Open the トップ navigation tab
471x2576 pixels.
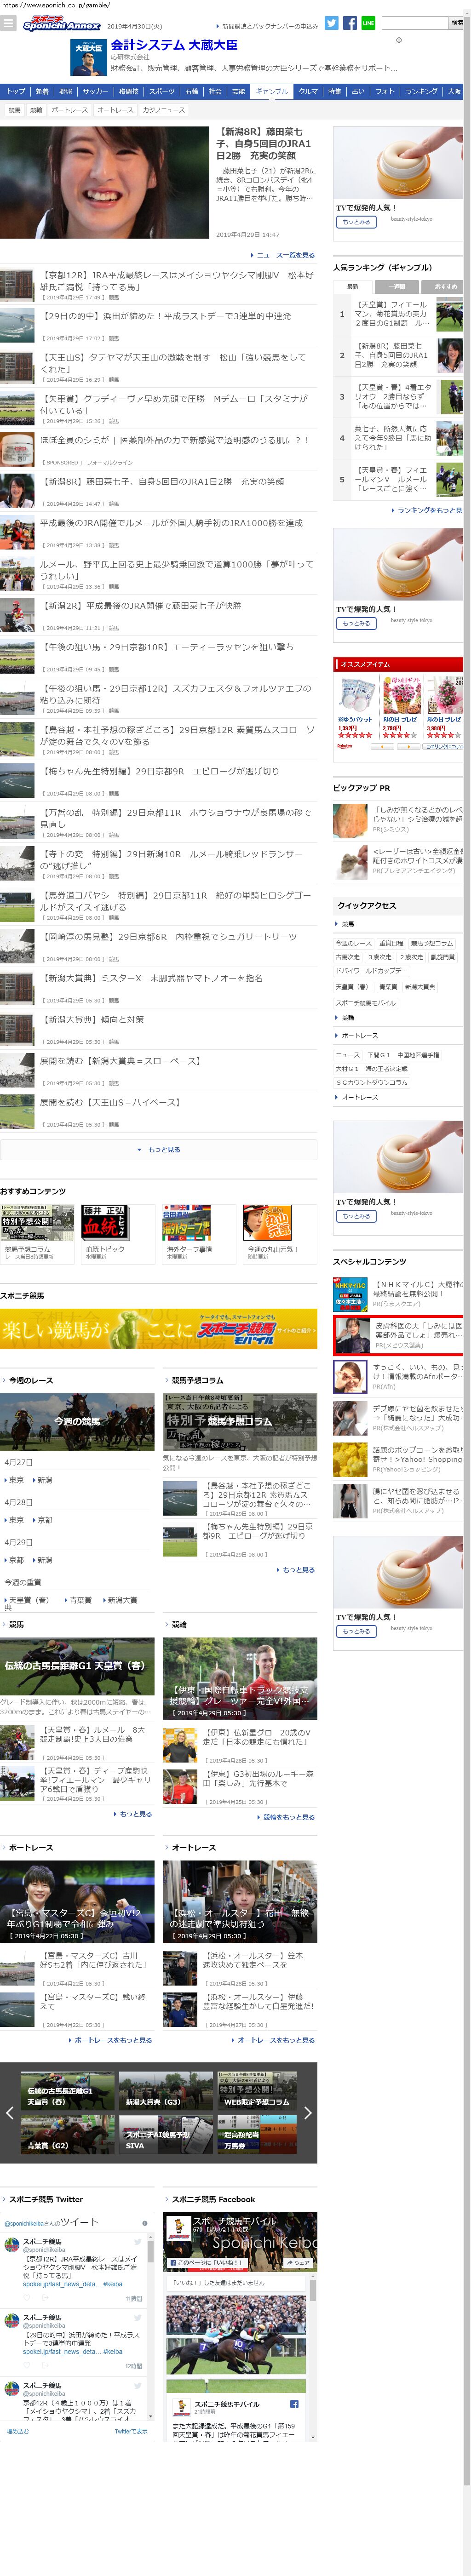(x=16, y=91)
